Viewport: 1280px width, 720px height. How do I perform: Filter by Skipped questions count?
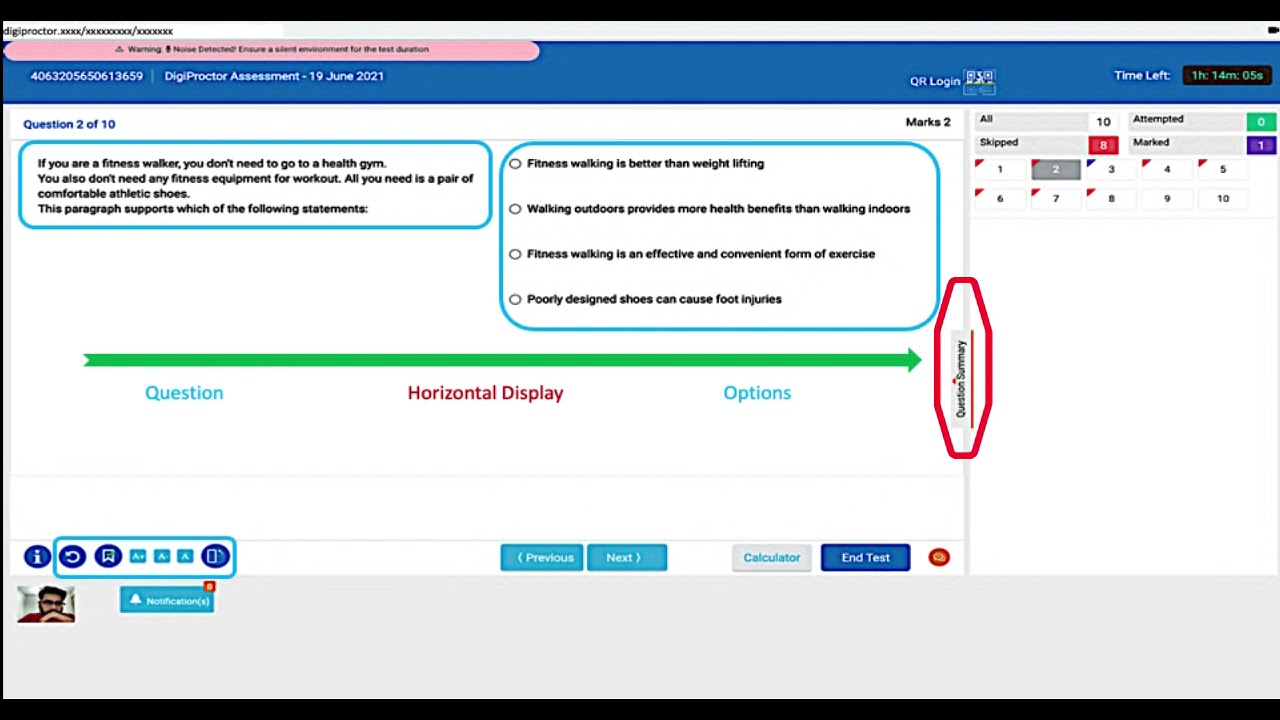(1103, 145)
